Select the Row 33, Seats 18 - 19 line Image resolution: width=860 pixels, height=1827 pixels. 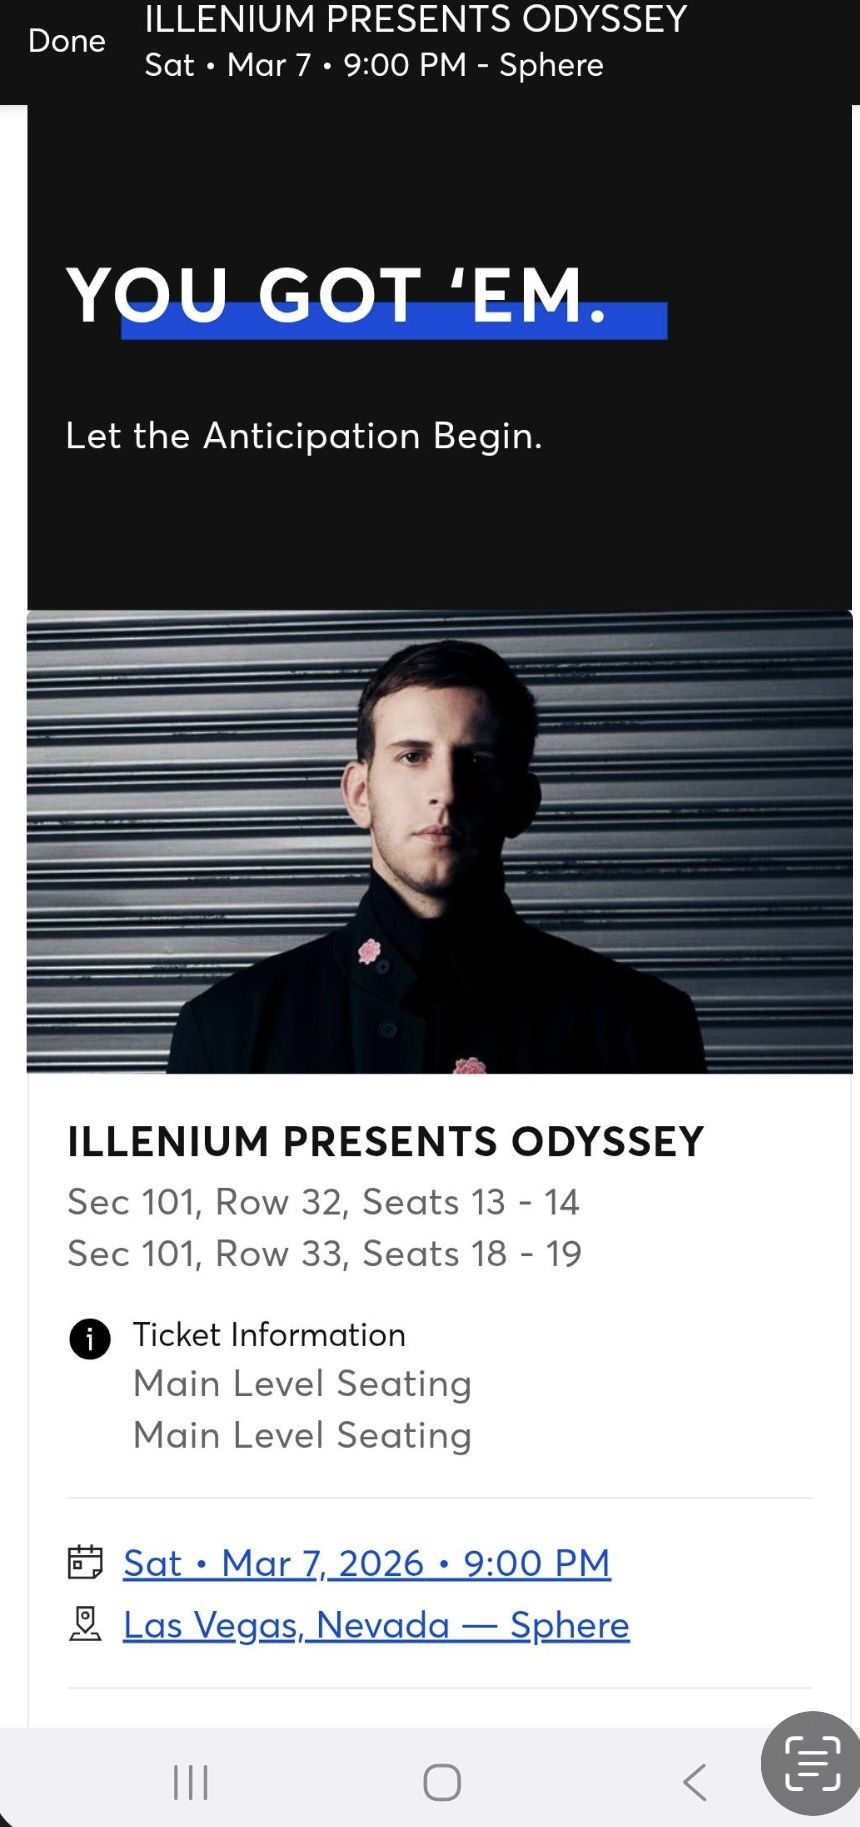click(324, 1254)
